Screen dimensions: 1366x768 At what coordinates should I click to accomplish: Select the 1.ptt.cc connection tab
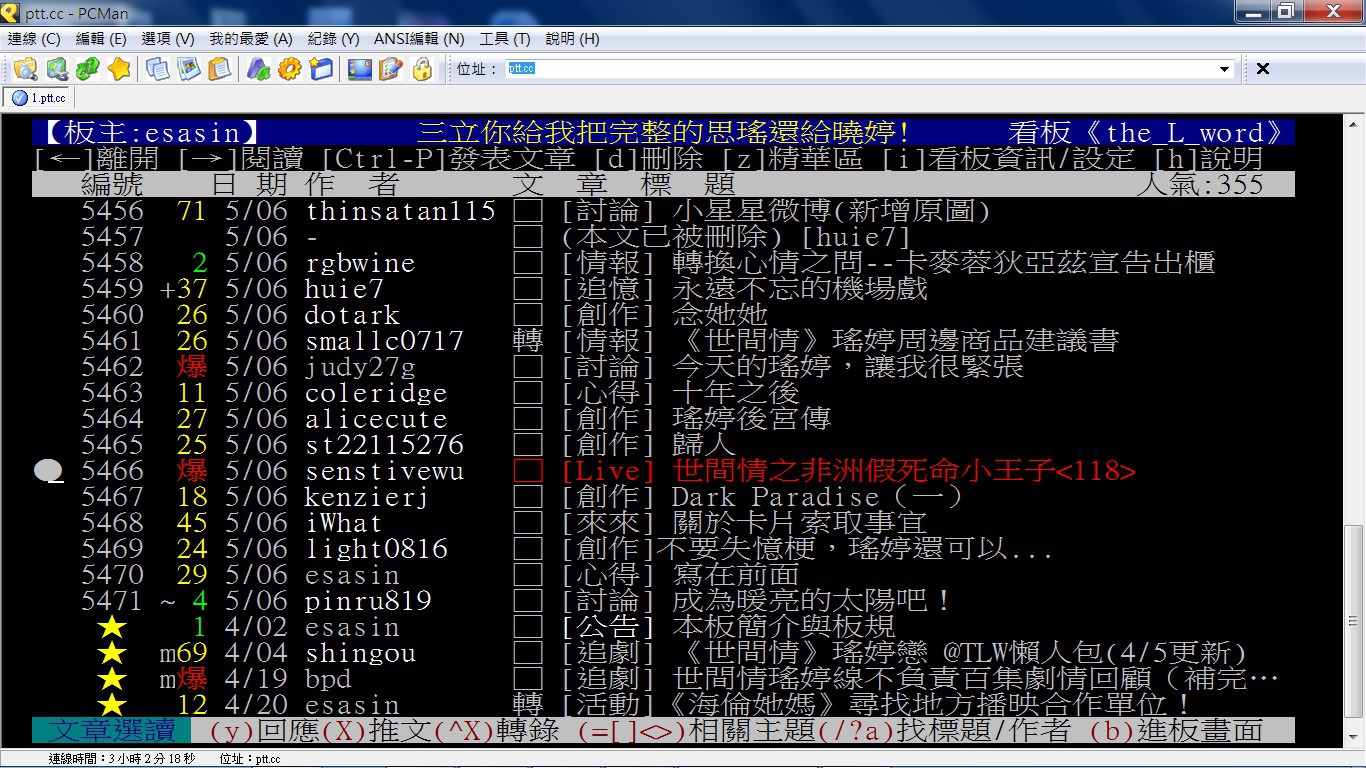[x=40, y=98]
